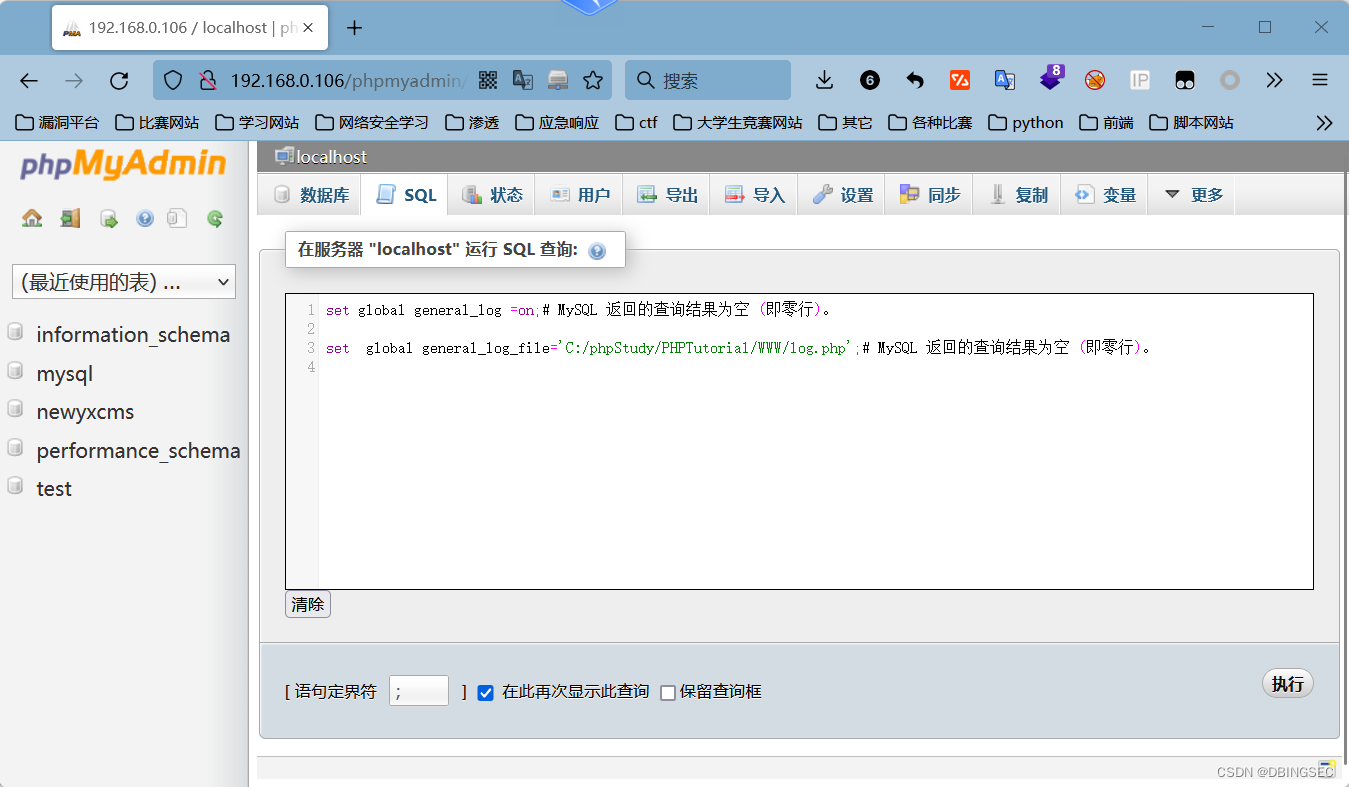The image size is (1349, 787).
Task: Click the browser address bar URL
Action: (348, 81)
